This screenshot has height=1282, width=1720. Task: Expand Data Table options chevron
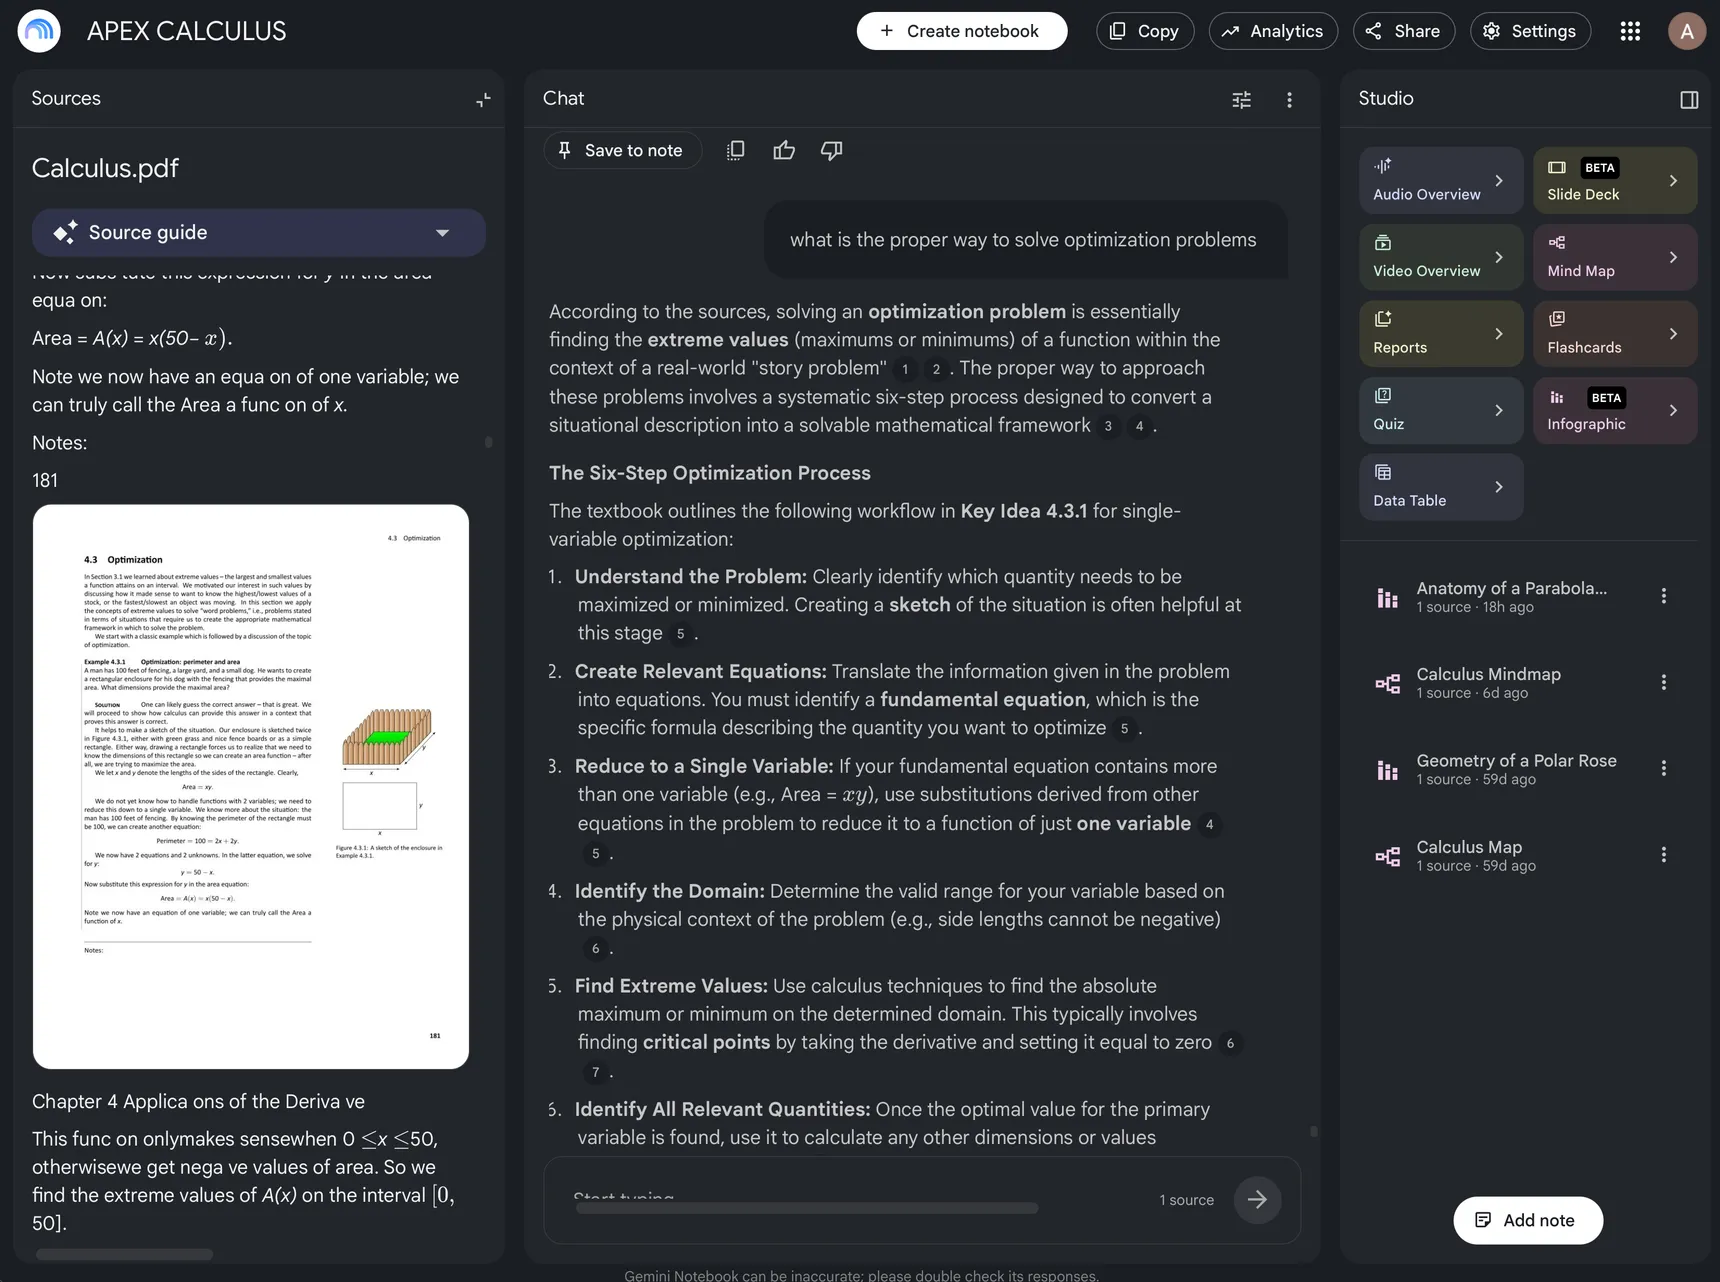tap(1498, 487)
